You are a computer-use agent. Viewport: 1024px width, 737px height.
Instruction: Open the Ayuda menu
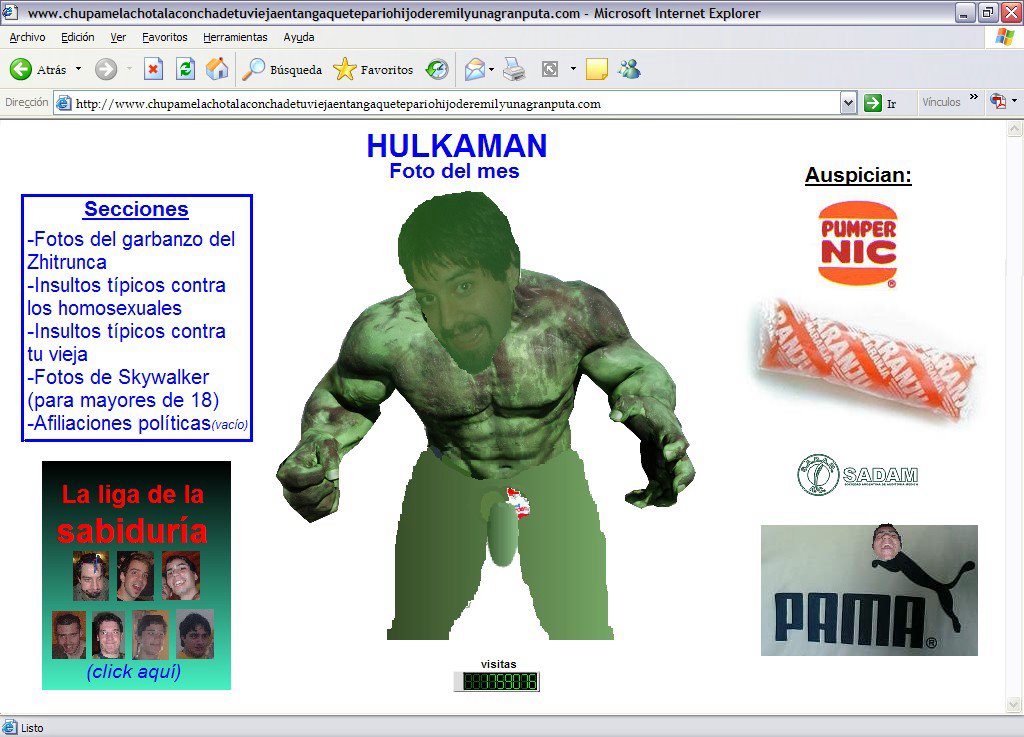coord(298,37)
